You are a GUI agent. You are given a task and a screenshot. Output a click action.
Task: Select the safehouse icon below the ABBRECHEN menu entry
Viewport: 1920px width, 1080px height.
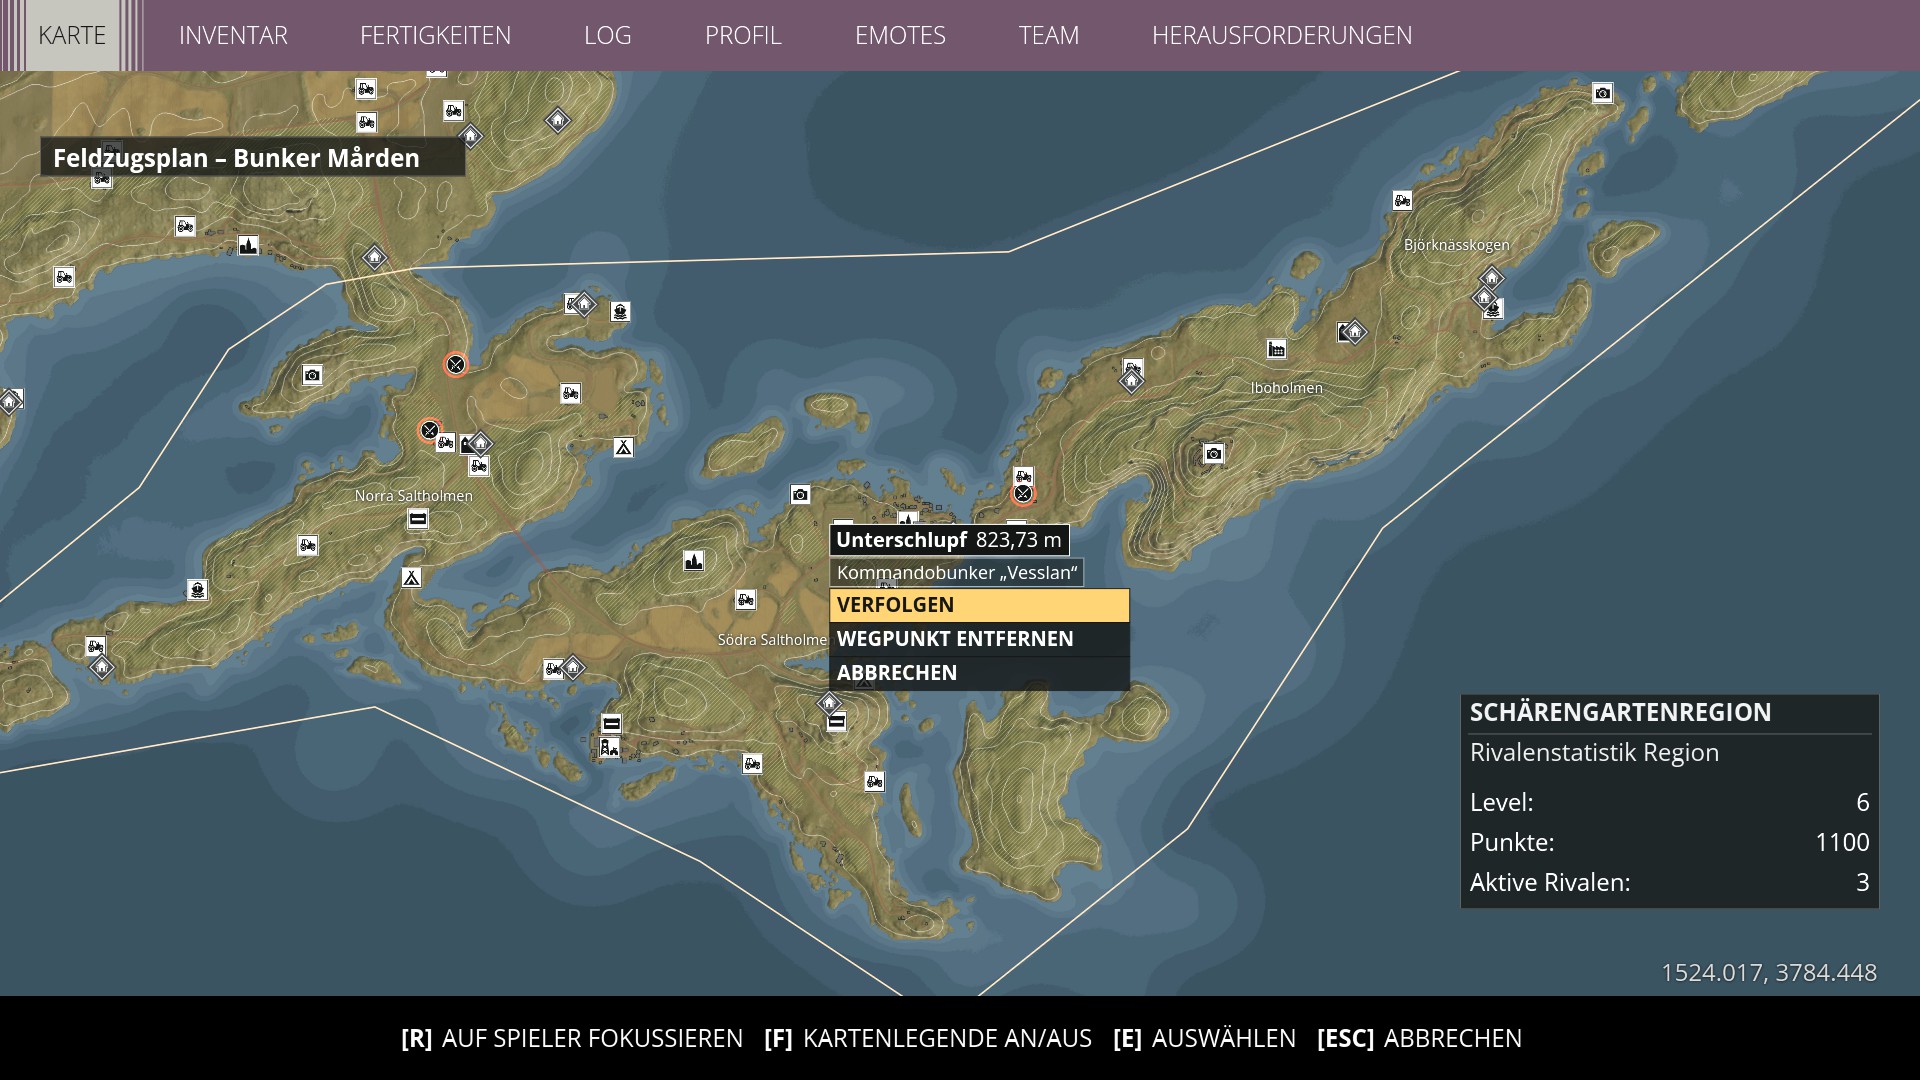tap(829, 703)
